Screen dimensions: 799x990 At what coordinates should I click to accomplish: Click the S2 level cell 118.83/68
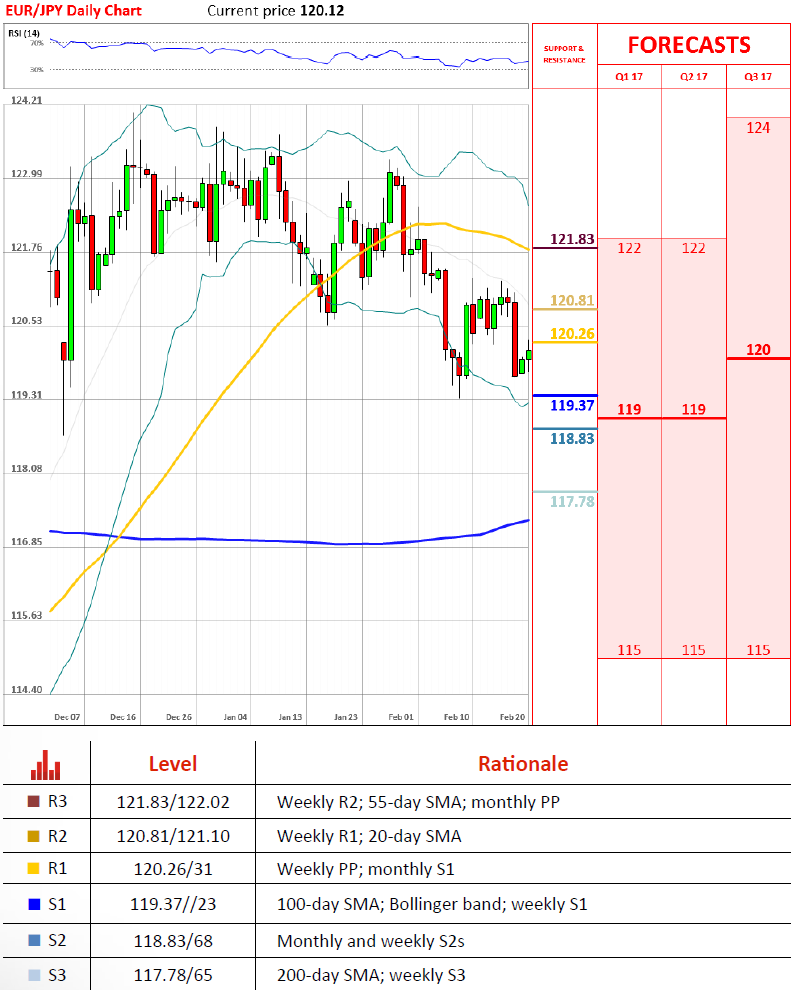pyautogui.click(x=173, y=941)
